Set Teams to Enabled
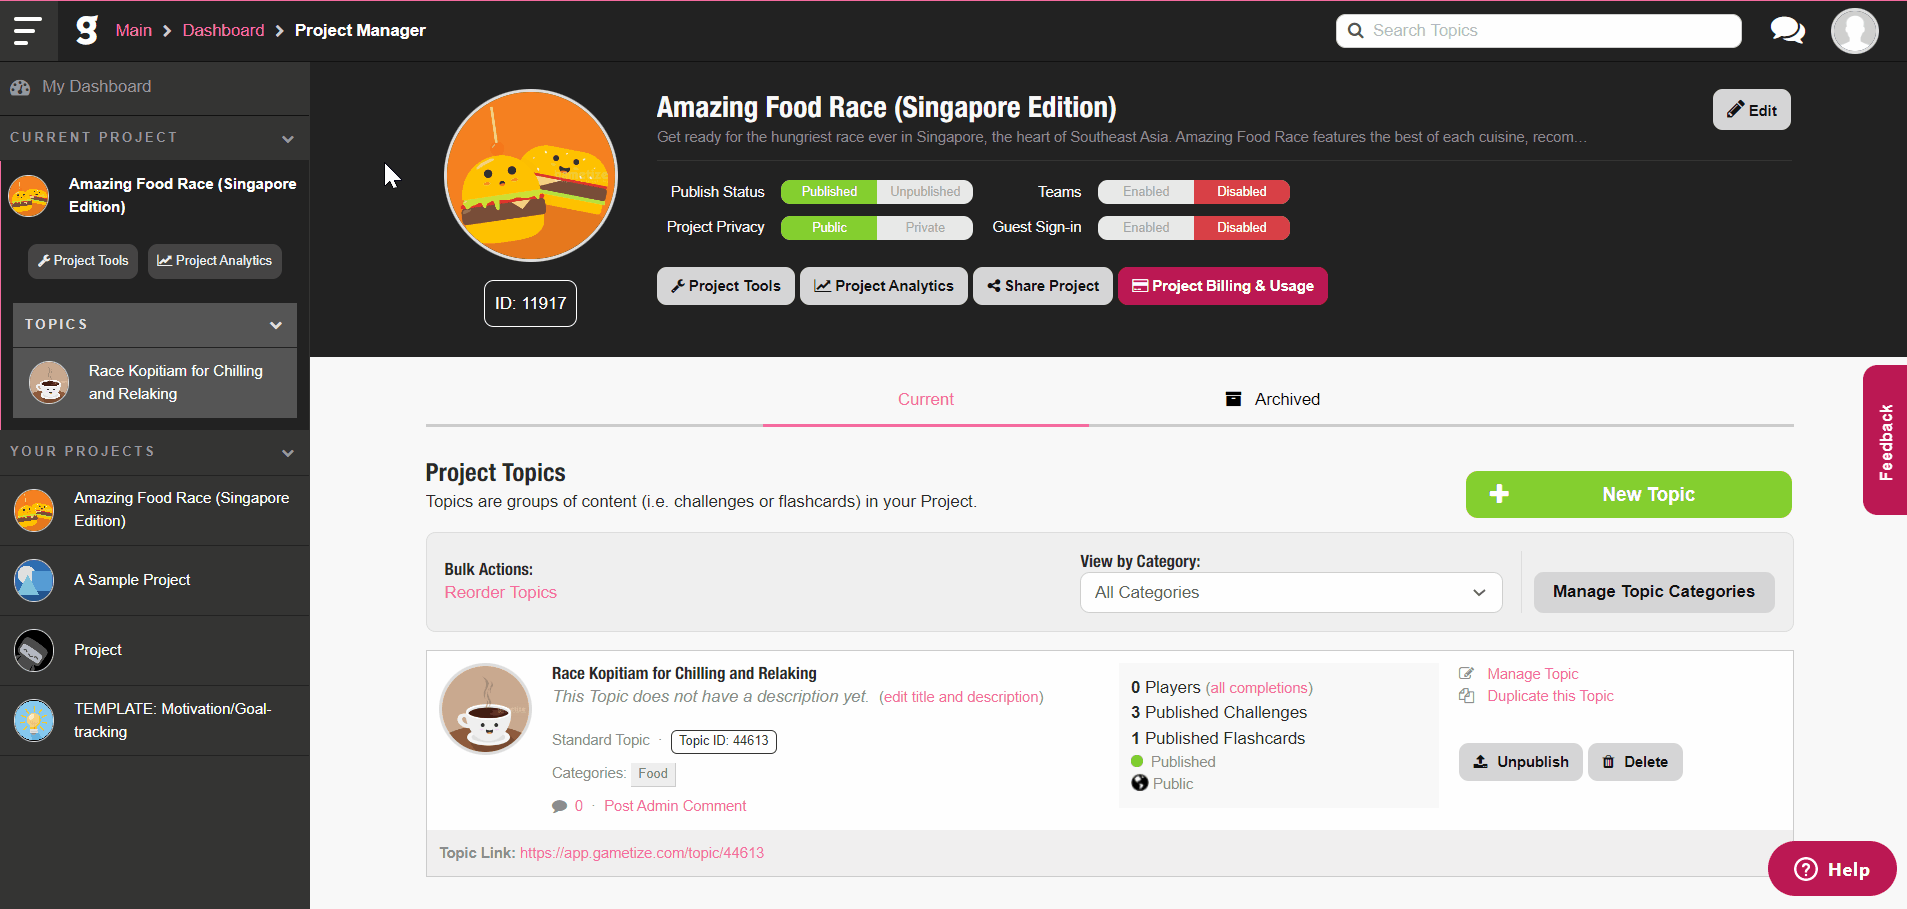1907x909 pixels. pyautogui.click(x=1146, y=191)
